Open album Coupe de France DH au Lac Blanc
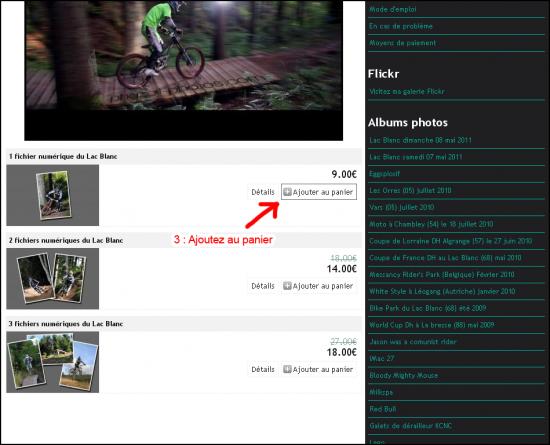The width and height of the screenshot is (550, 445). point(445,258)
